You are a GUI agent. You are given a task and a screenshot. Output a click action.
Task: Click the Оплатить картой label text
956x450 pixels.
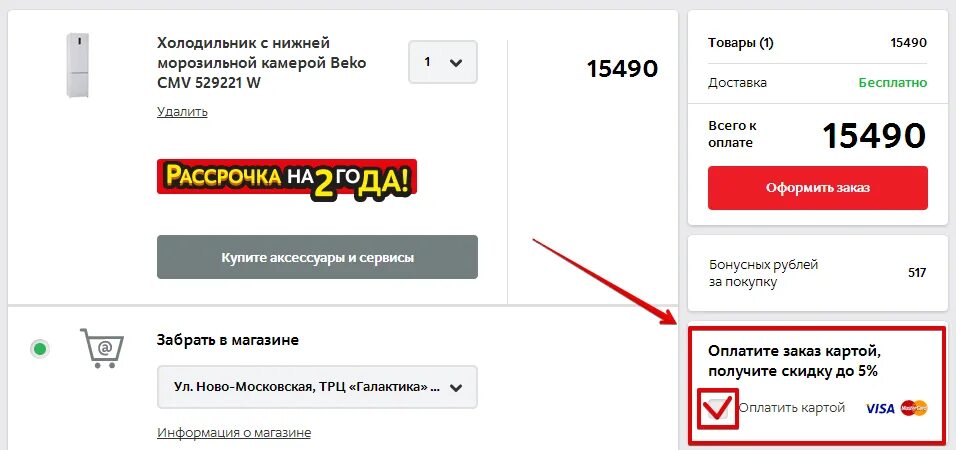coord(791,407)
